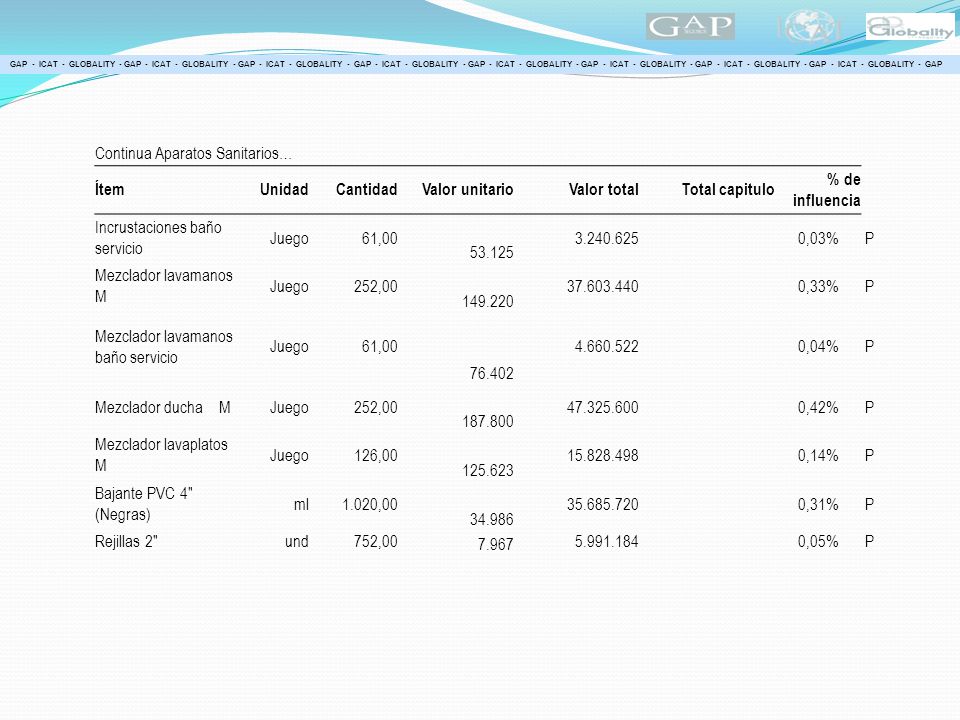Click 'Juego' unit in Mezclador ducha row

coord(289,408)
